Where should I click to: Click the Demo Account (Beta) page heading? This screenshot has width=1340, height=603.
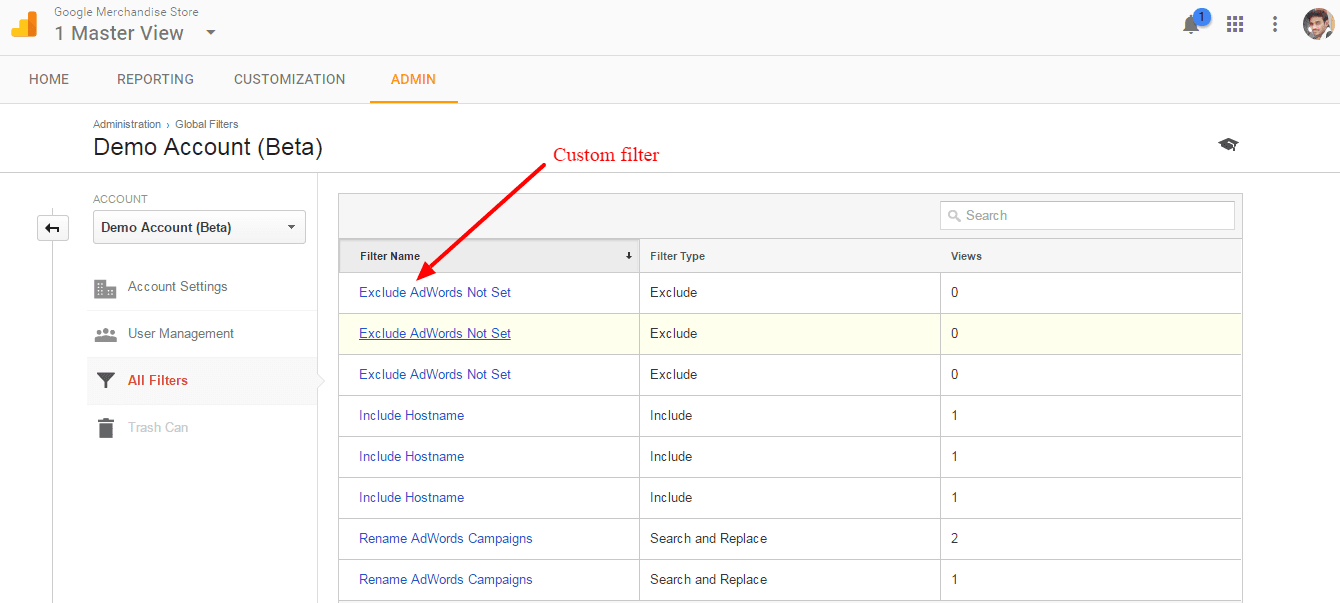click(x=208, y=147)
